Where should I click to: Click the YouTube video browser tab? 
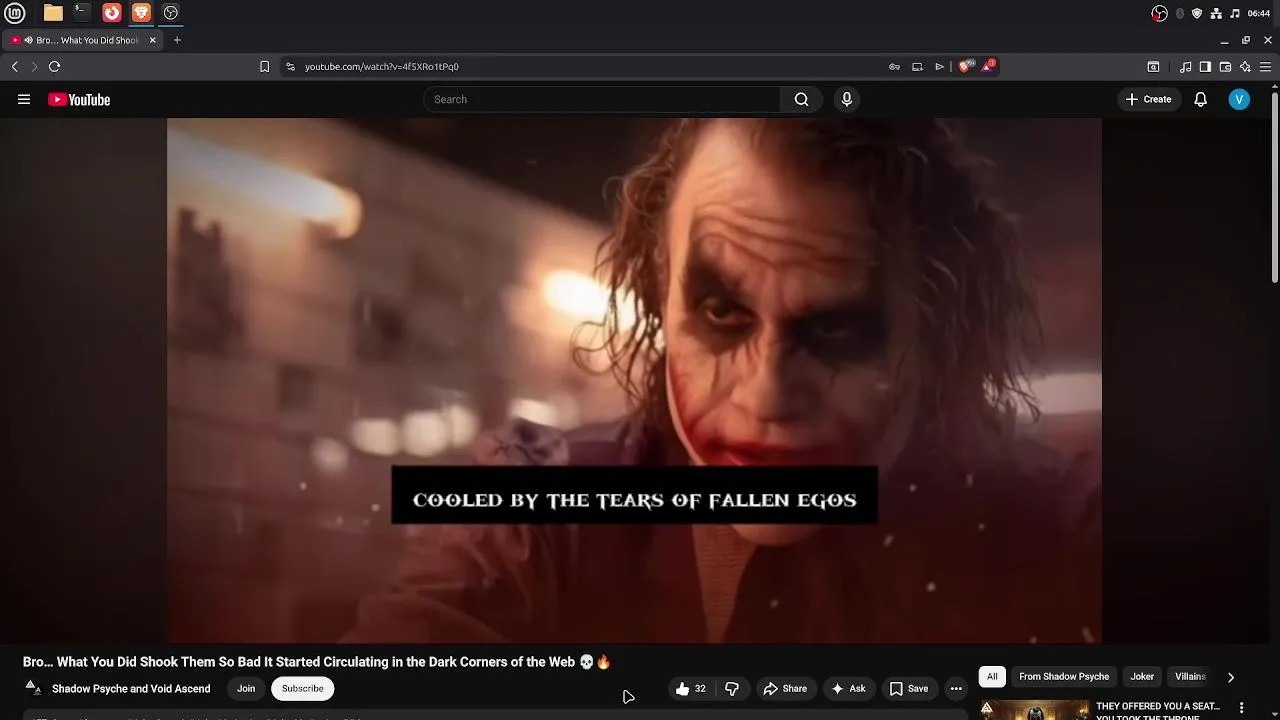(83, 40)
